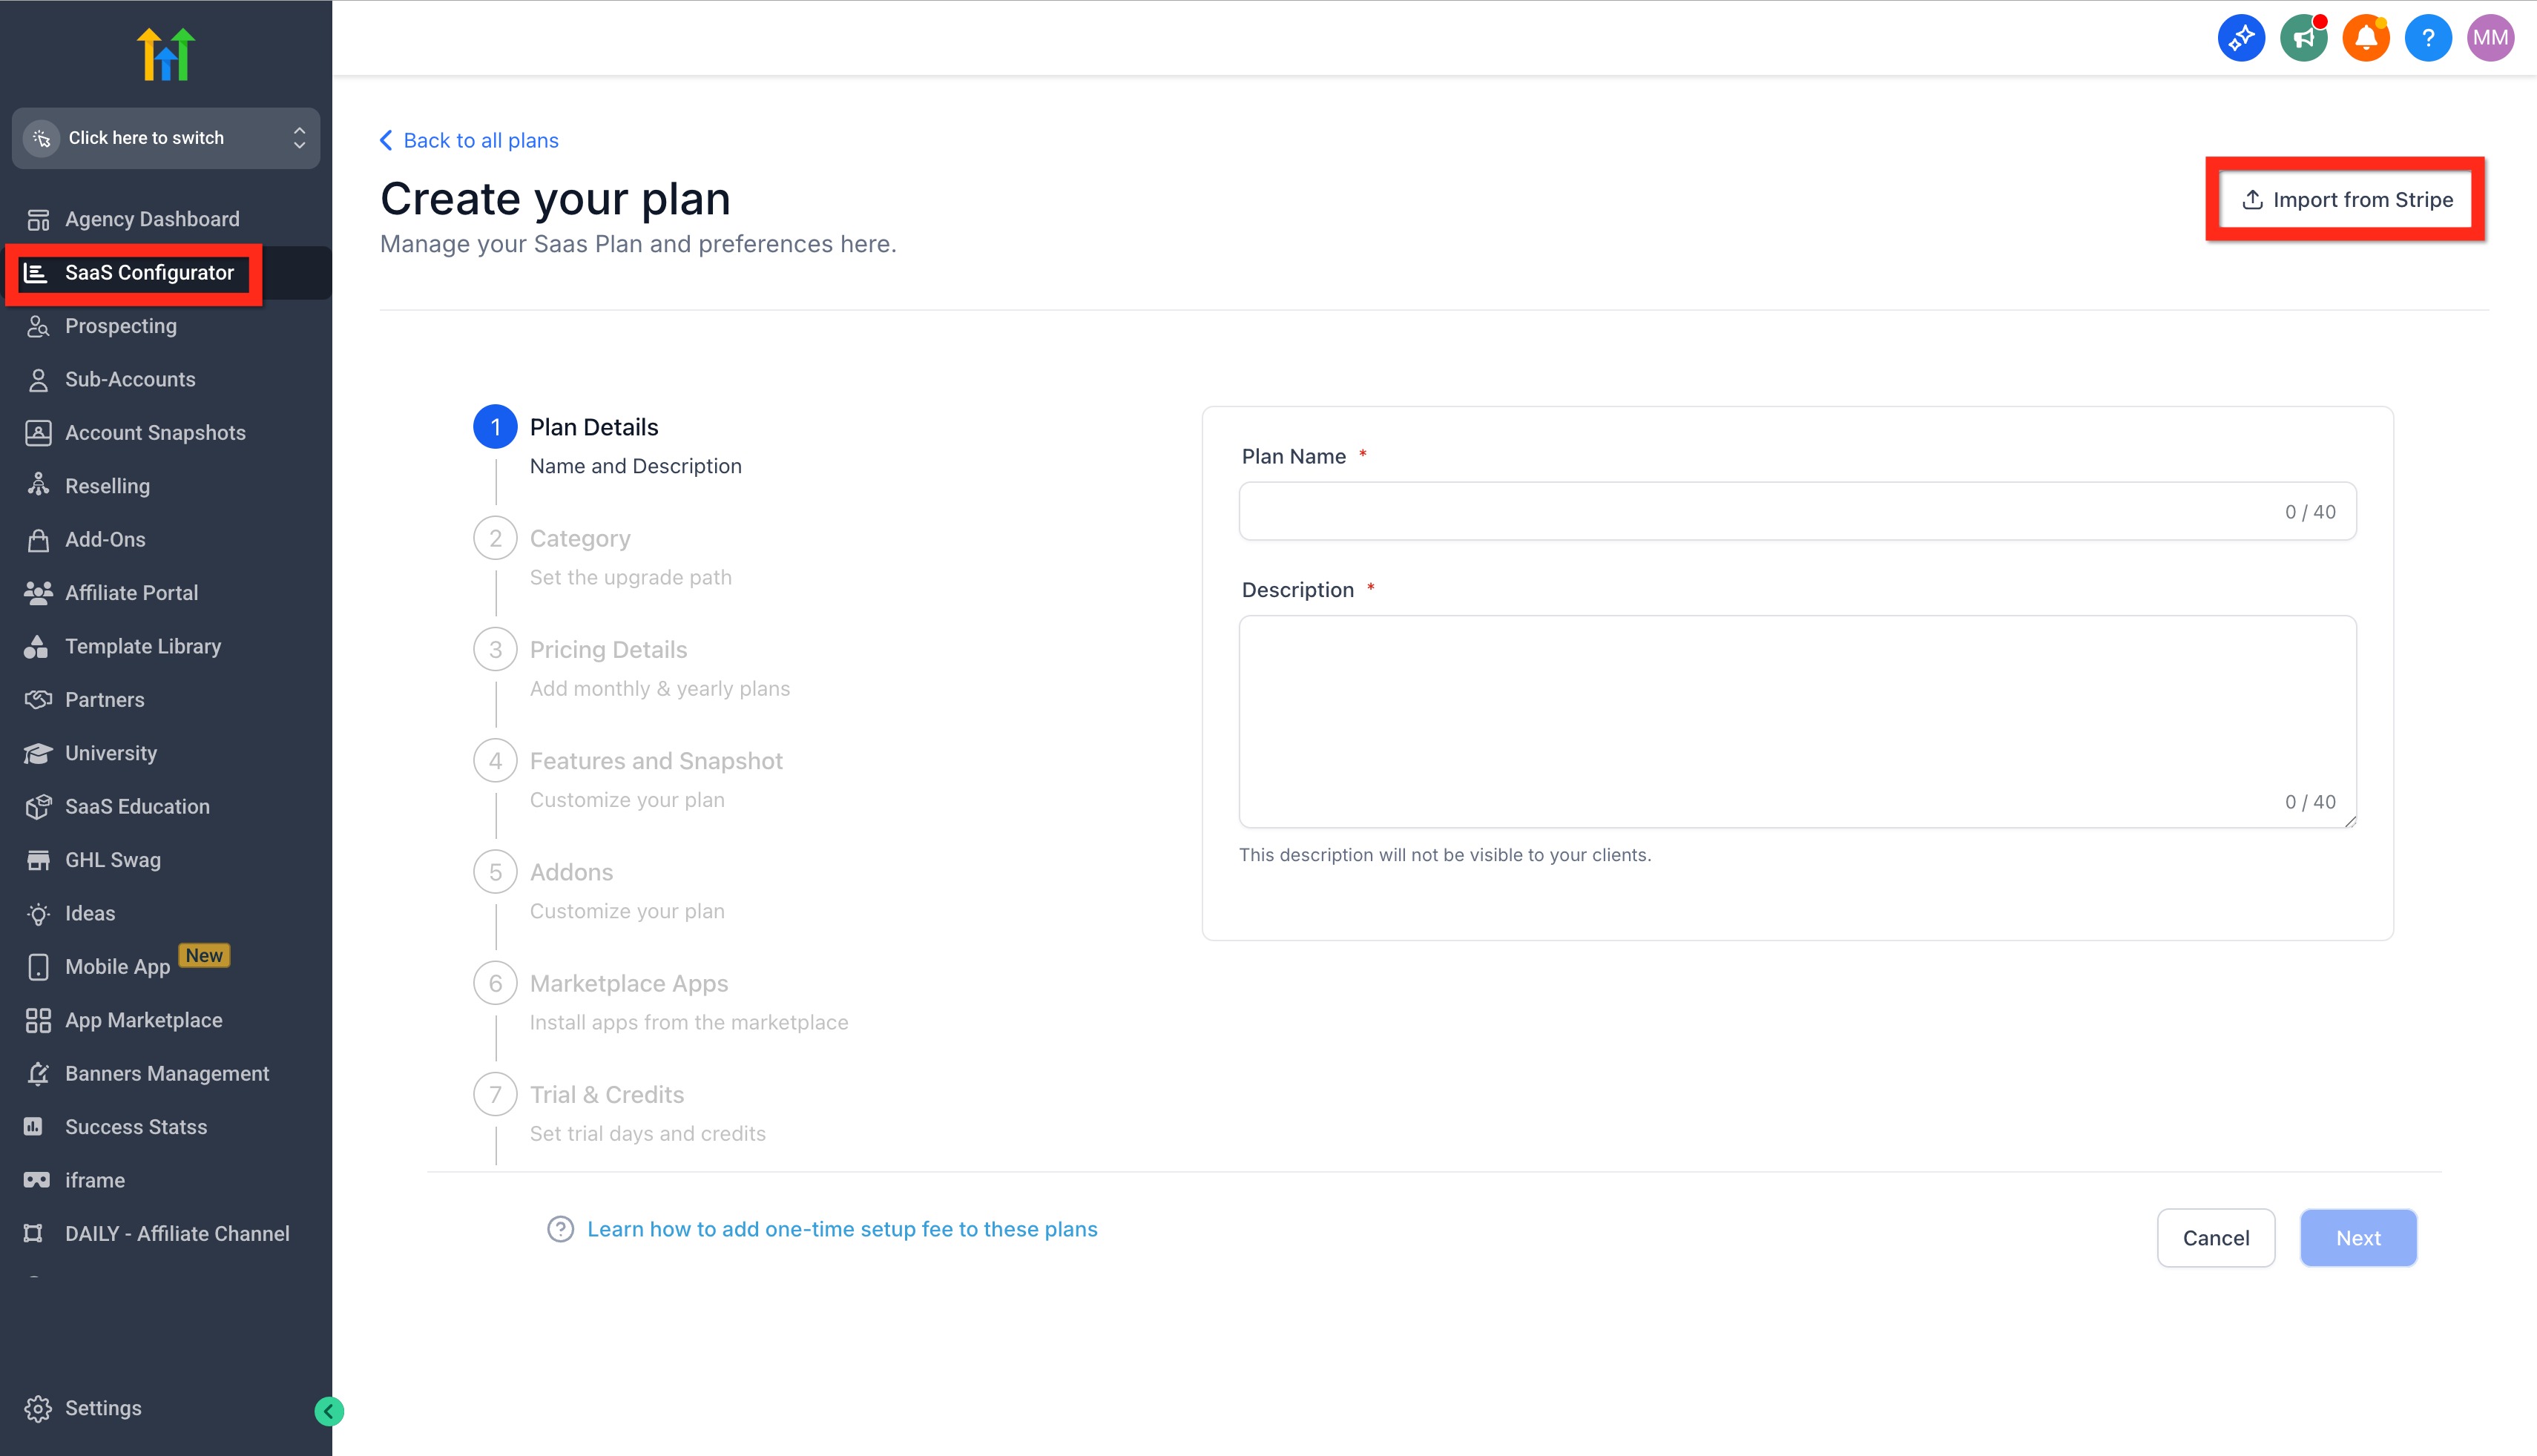Screen dimensions: 2537x1456
Task: Collapse sidebar with green arrow button
Action: click(x=329, y=1411)
